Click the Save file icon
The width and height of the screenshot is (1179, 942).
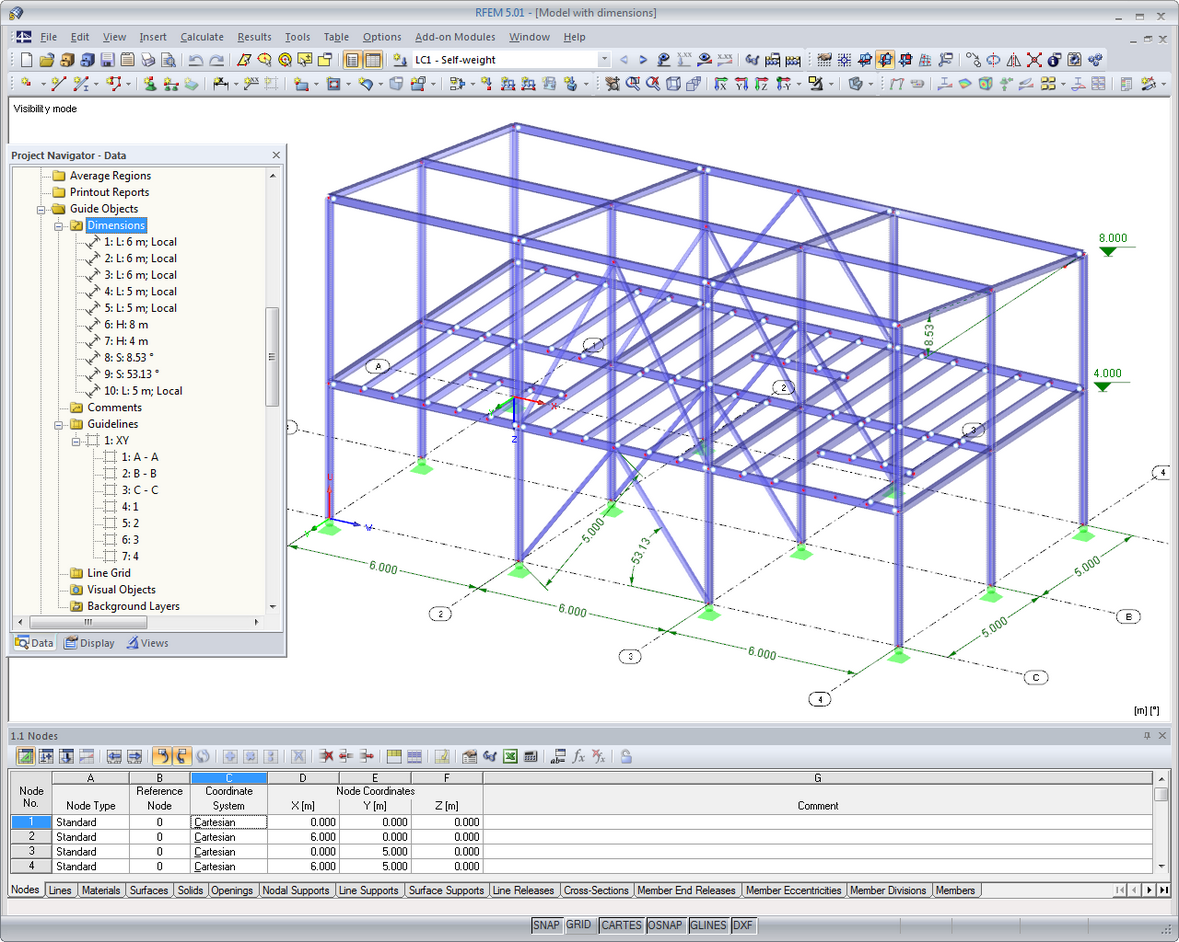[108, 60]
